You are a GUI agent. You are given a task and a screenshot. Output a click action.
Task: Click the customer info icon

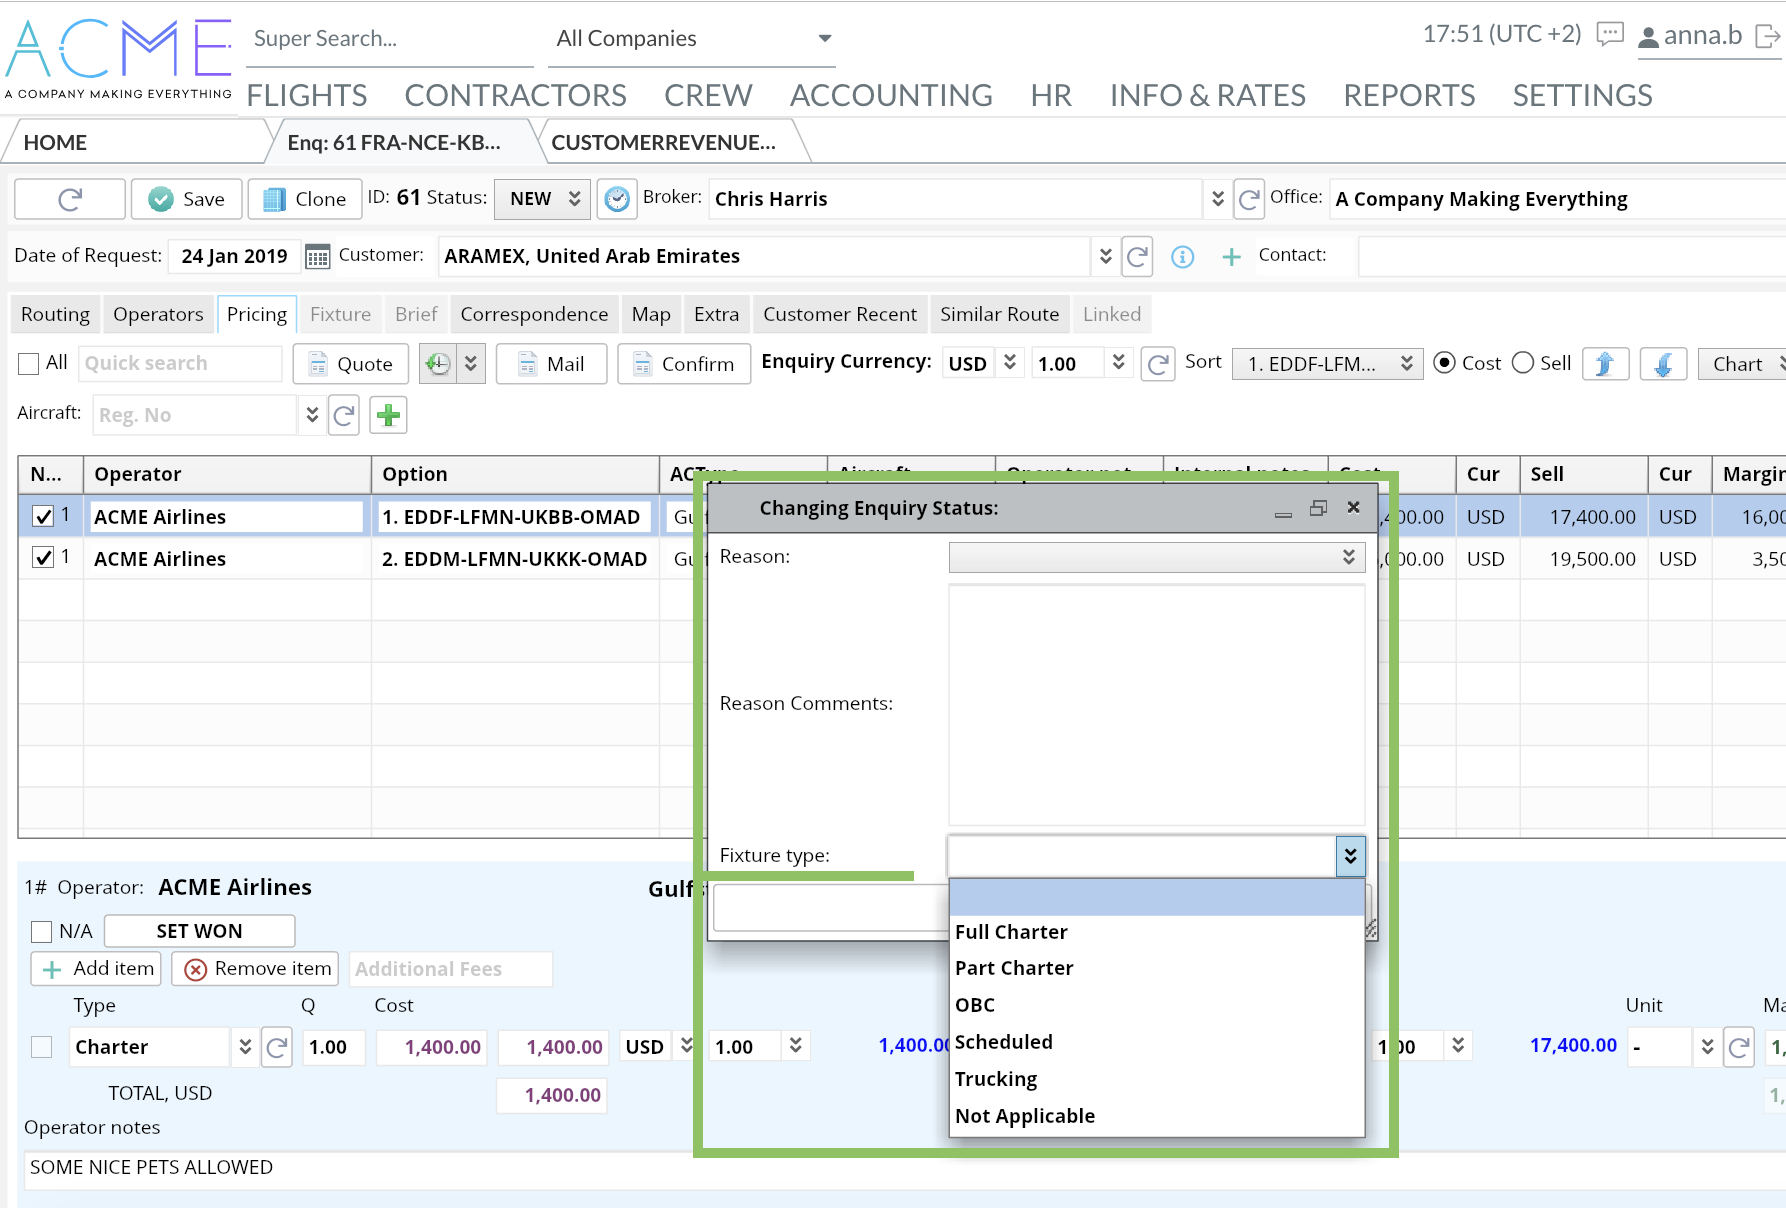1182,257
